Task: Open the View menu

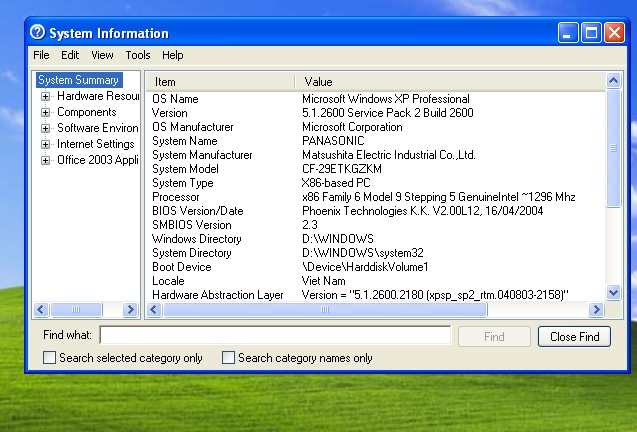Action: (x=102, y=56)
